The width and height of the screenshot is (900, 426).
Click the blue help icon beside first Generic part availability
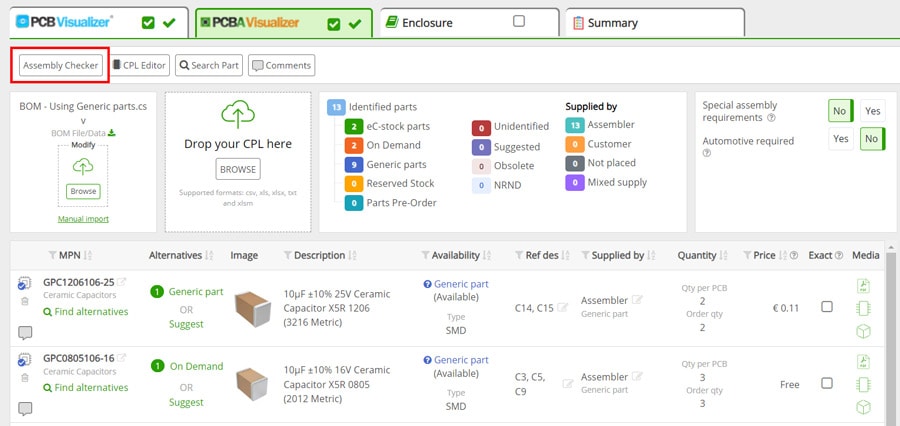point(427,284)
